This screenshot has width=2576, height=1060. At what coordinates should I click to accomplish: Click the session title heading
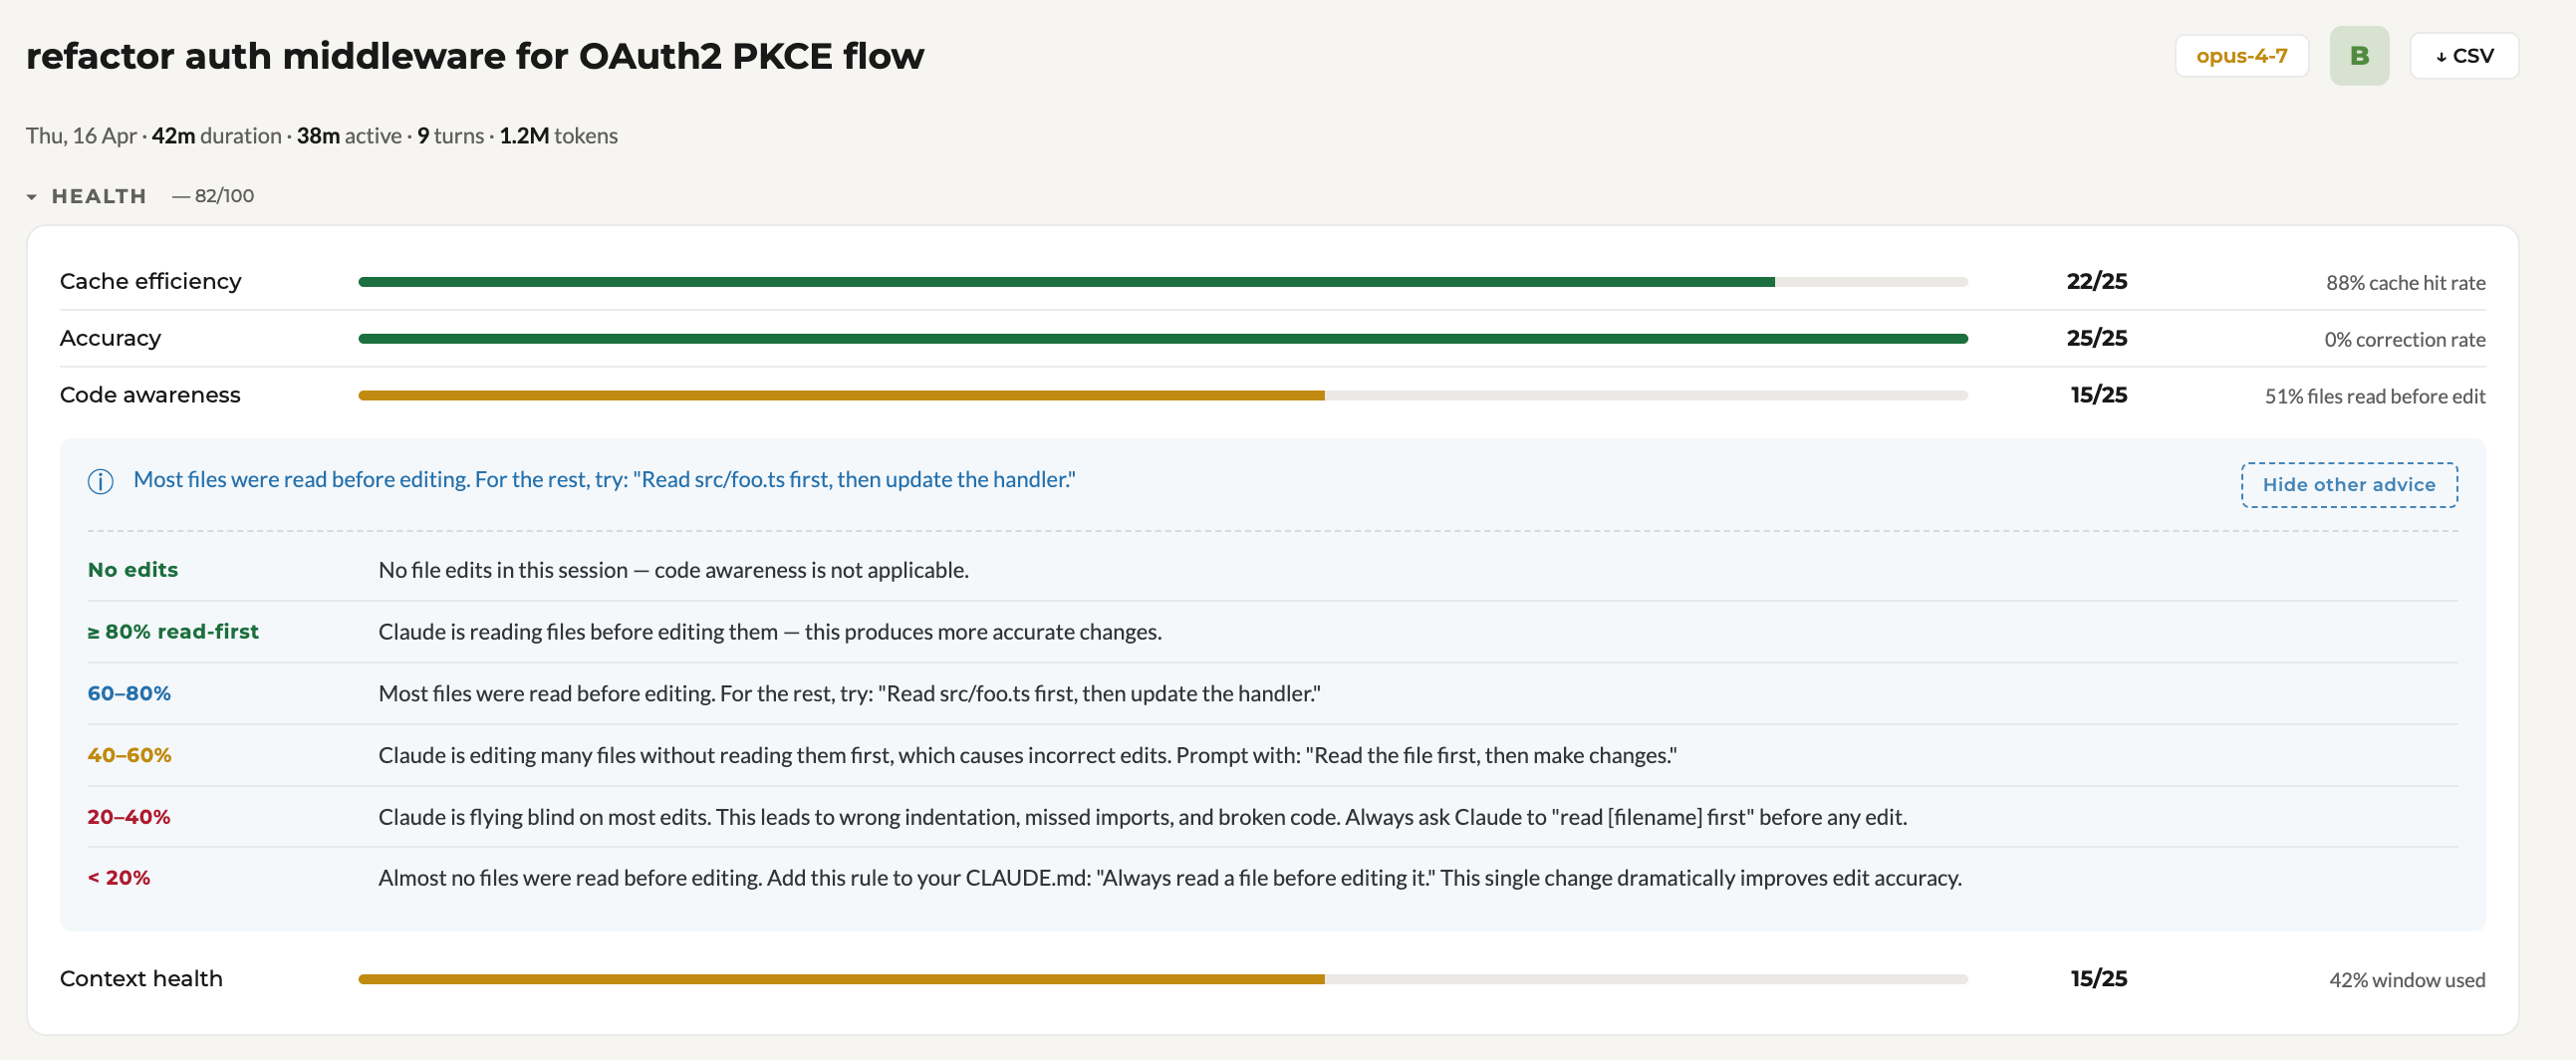475,56
